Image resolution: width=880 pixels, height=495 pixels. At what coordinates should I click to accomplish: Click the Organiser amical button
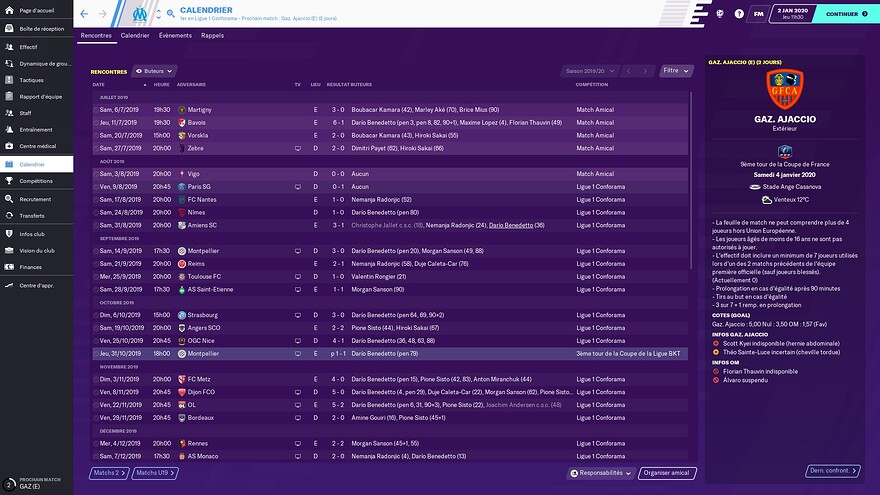pos(668,472)
